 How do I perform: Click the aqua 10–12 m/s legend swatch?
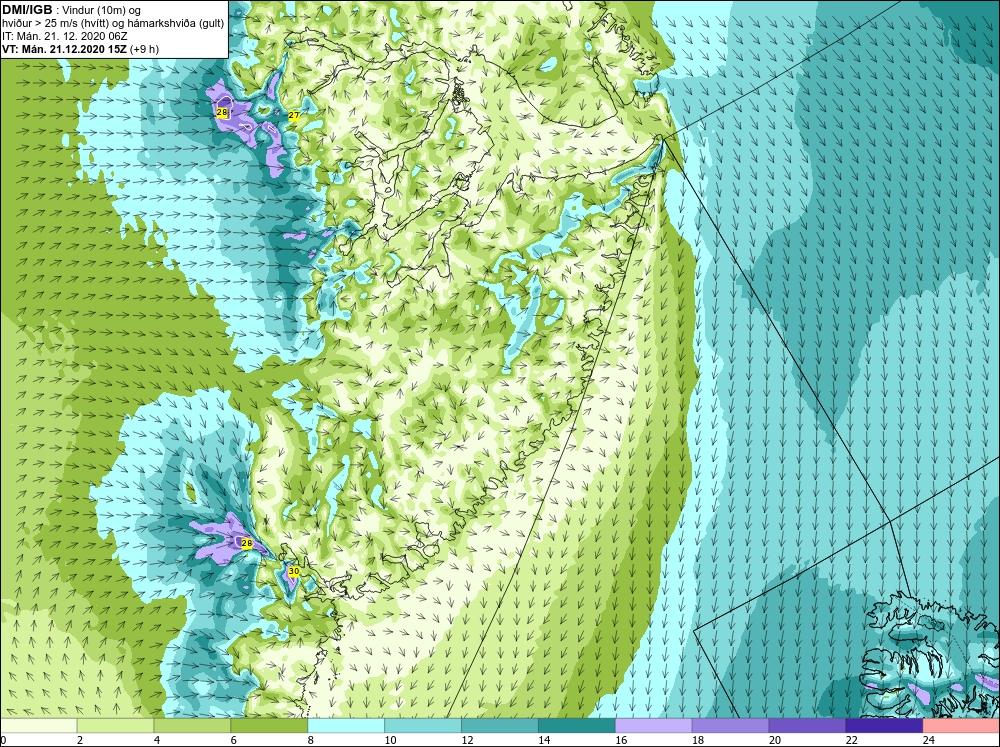[423, 726]
